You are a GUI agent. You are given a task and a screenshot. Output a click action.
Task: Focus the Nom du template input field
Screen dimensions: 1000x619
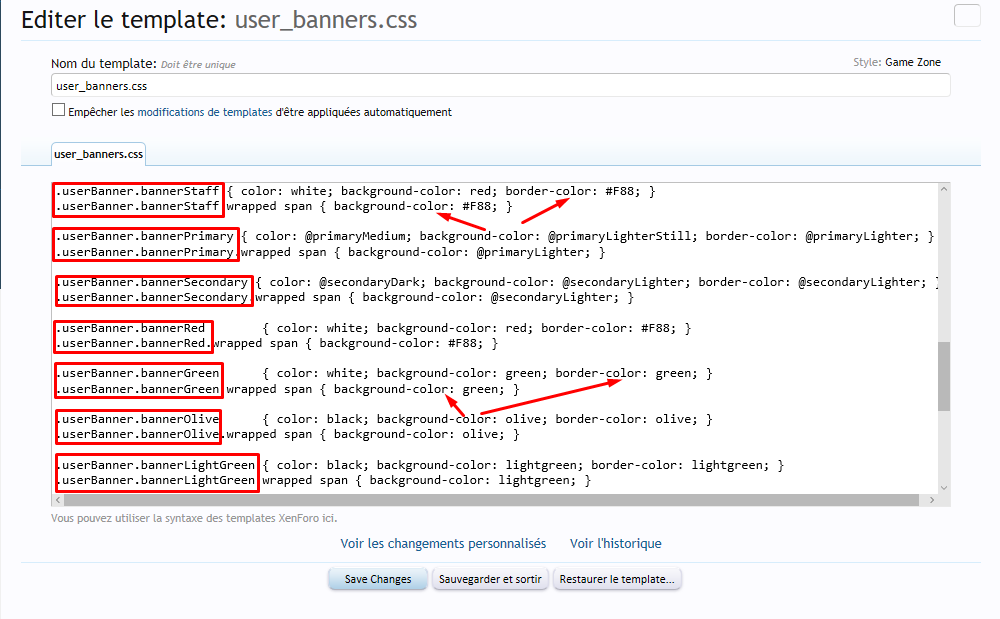click(x=500, y=86)
